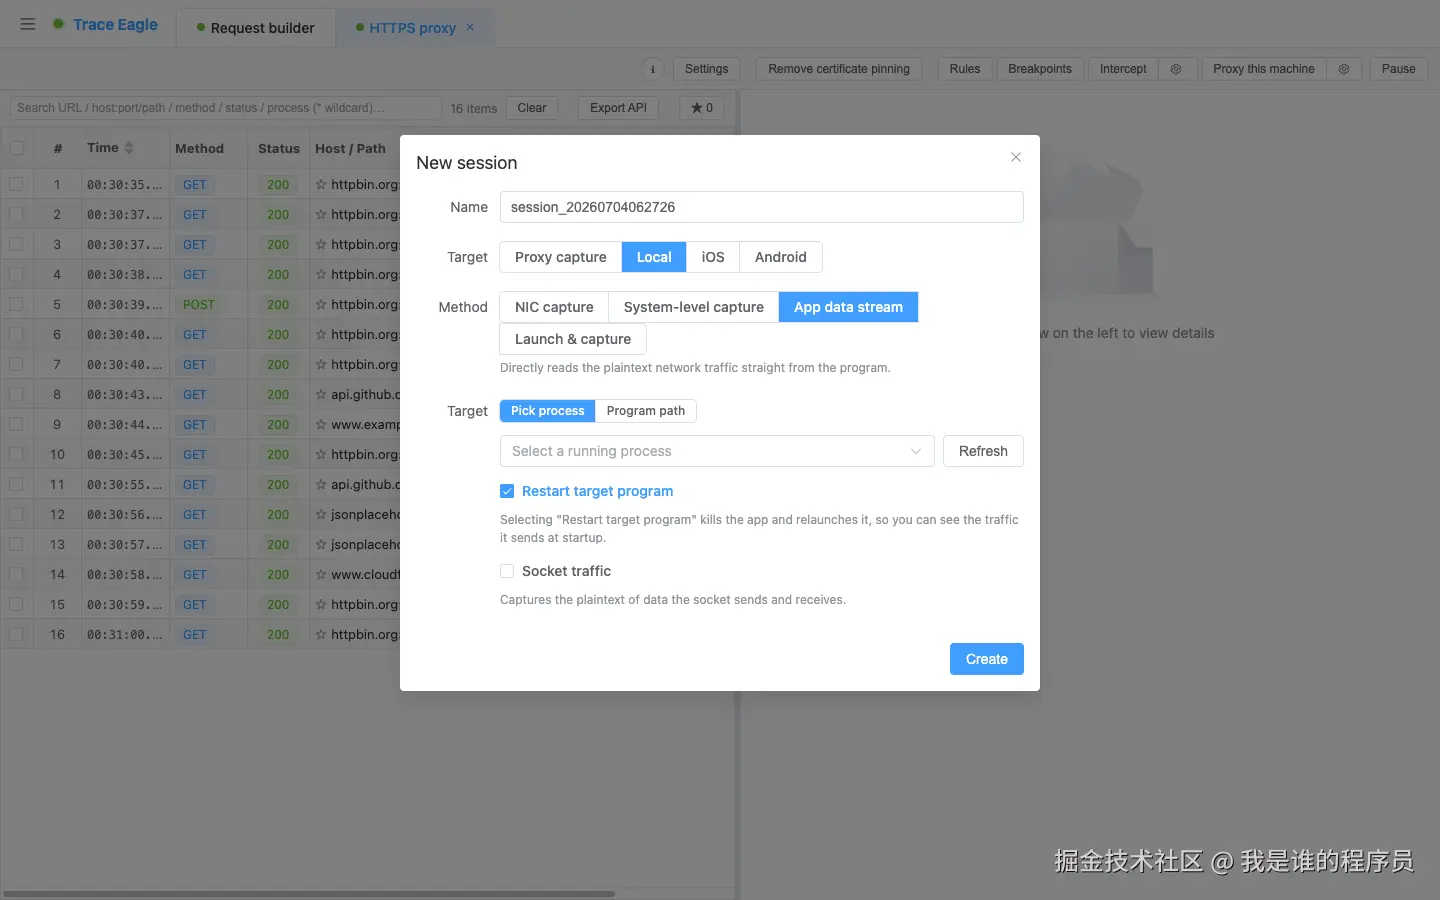Image resolution: width=1440 pixels, height=900 pixels.
Task: Click the session Name input field
Action: pos(762,207)
